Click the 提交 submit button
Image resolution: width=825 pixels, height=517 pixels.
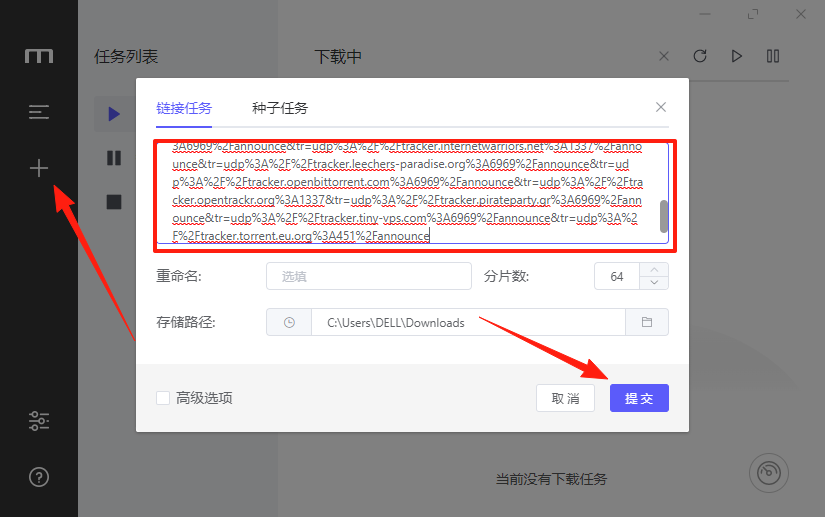[x=639, y=398]
